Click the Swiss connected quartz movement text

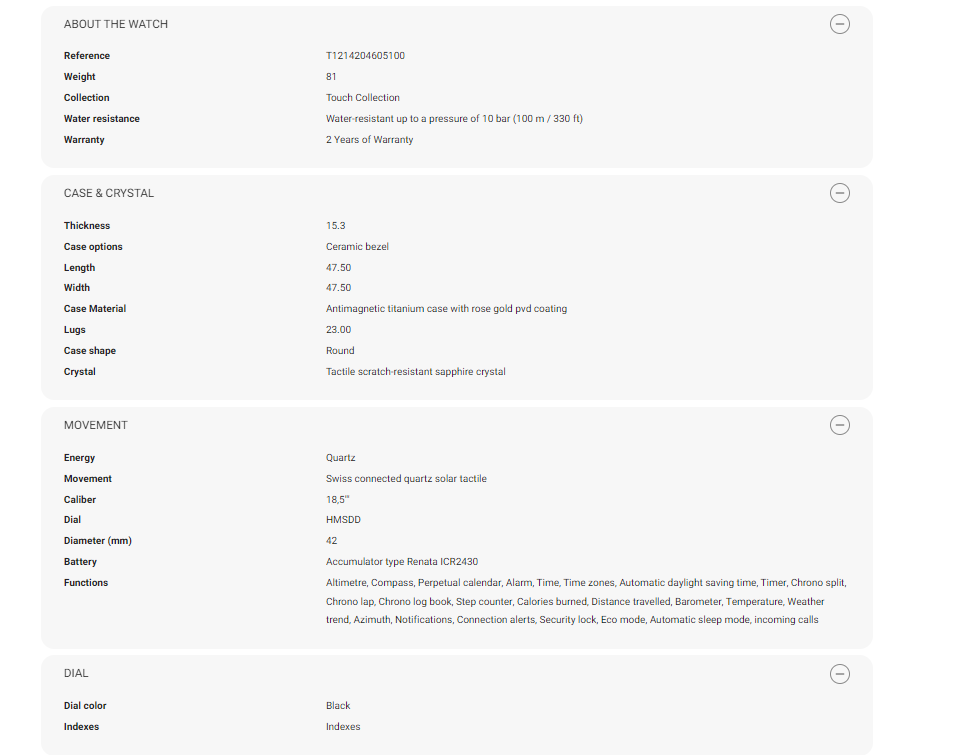coord(406,479)
